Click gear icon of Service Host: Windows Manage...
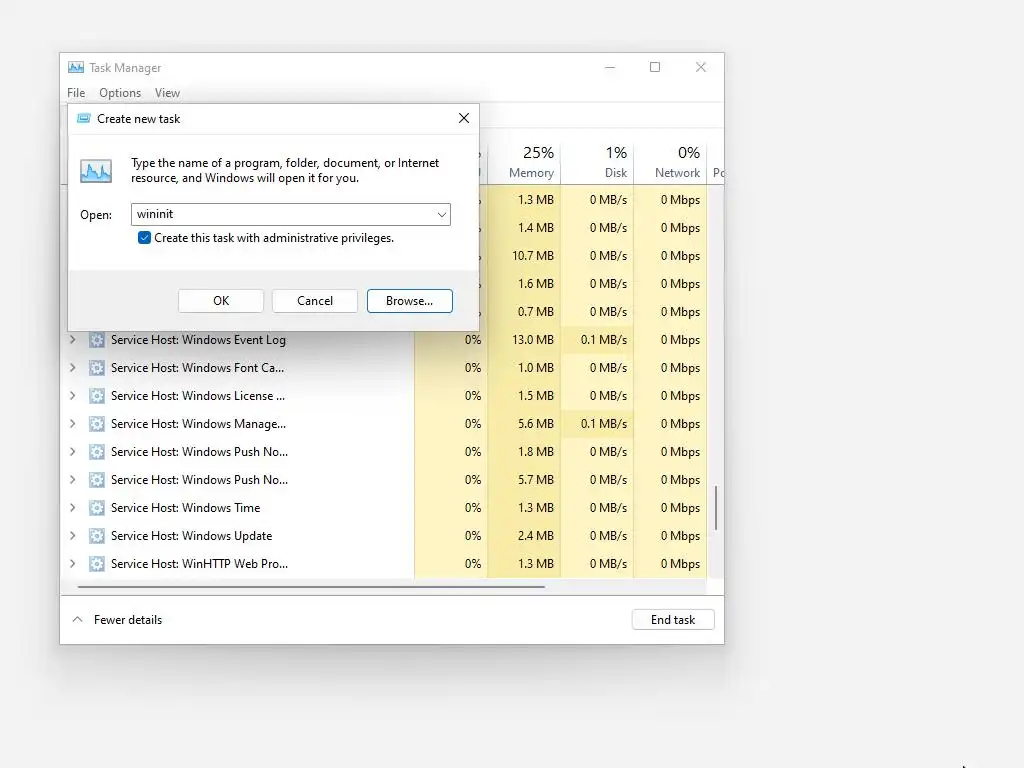1024x768 pixels. click(x=97, y=424)
